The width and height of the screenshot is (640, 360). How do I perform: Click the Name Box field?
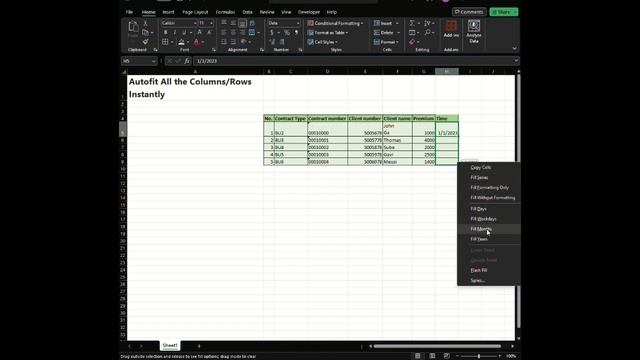(x=139, y=61)
